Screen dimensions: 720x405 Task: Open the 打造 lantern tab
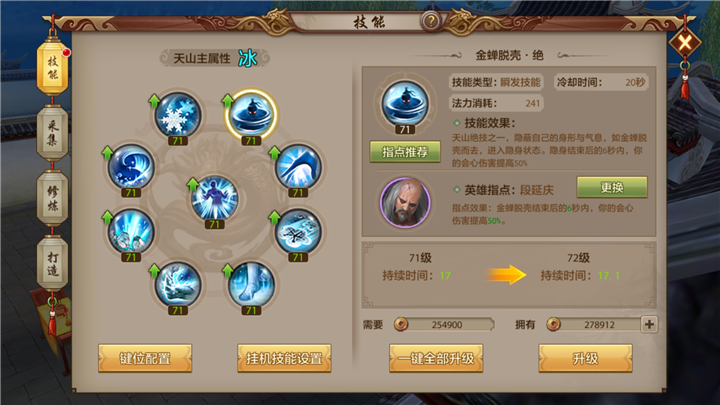pyautogui.click(x=53, y=264)
